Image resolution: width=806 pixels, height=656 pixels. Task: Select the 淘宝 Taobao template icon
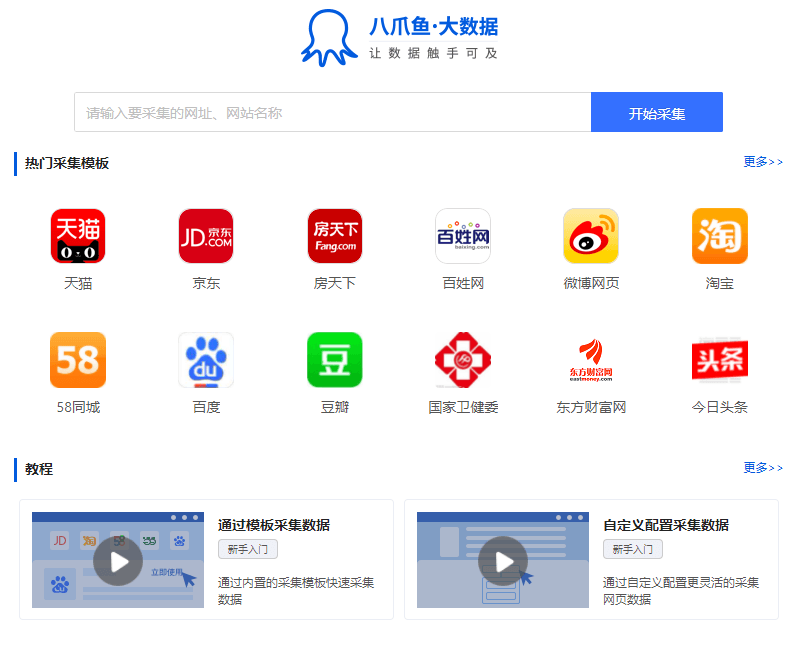pos(720,236)
